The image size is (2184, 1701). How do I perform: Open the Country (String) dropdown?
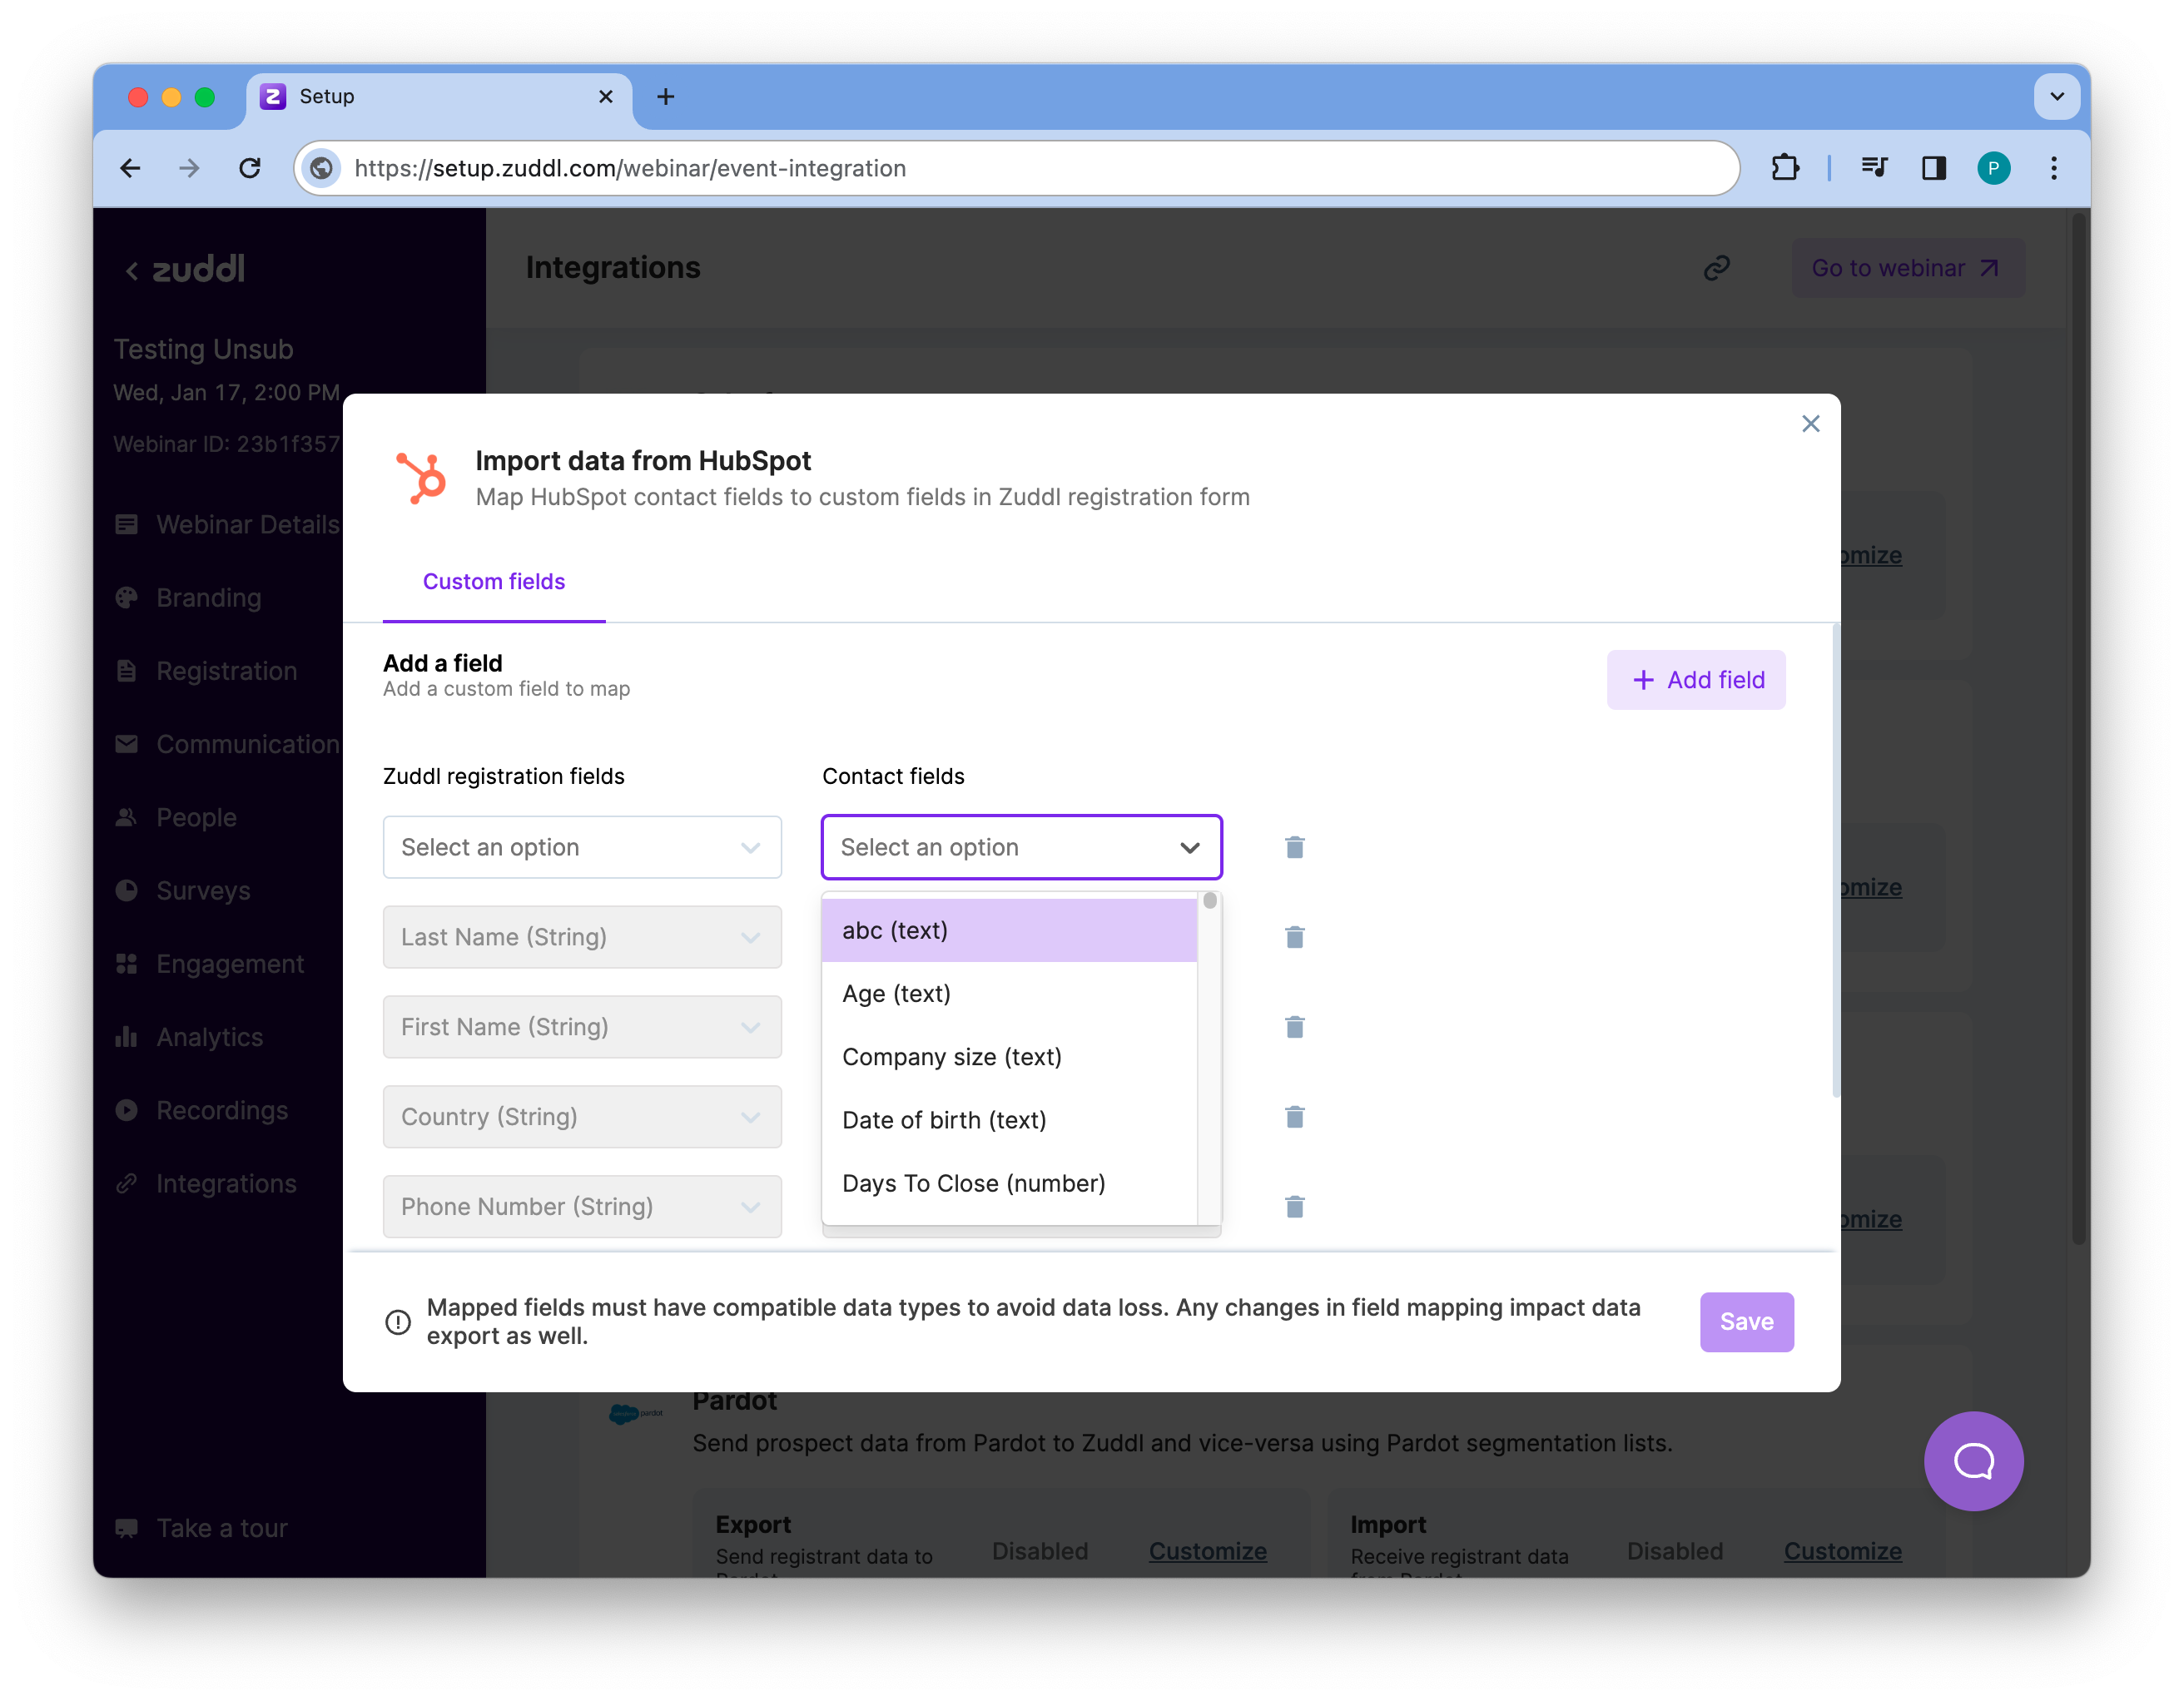(582, 1117)
